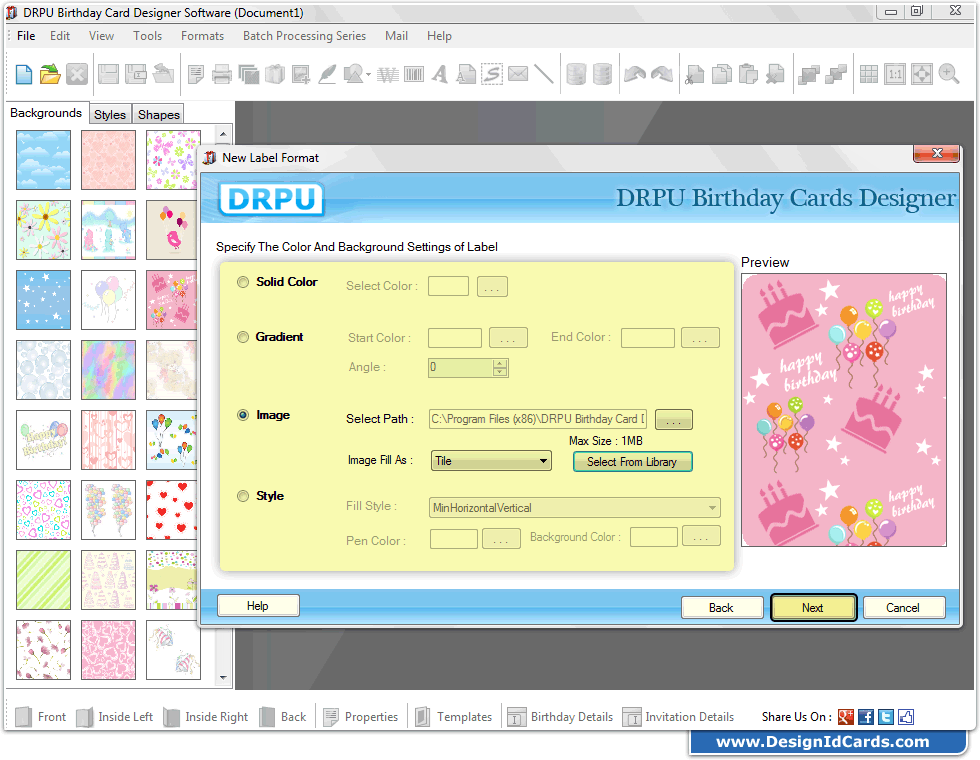
Task: Click the Select Path text field
Action: 538,419
